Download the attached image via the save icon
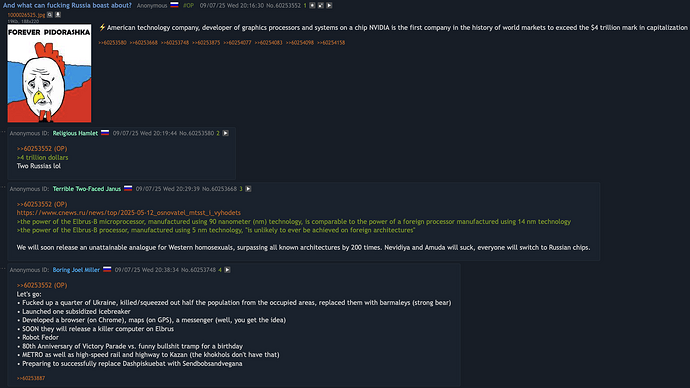The height and width of the screenshot is (388, 690). point(58,15)
